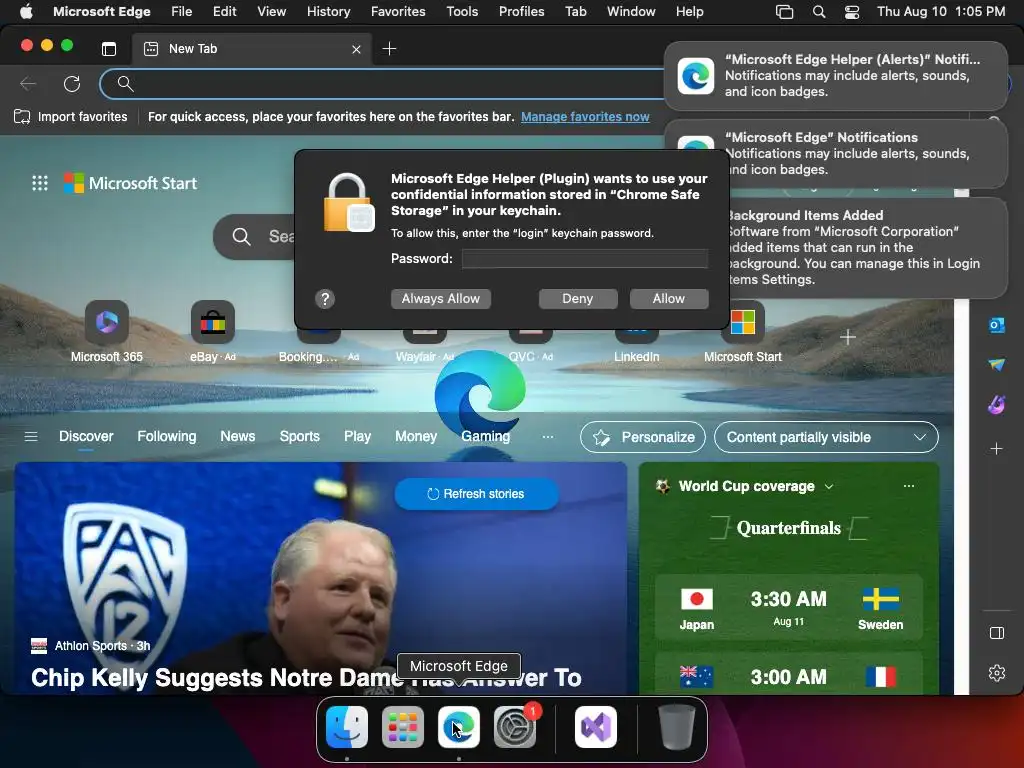Open the Favorites menu
Viewport: 1024px width, 768px height.
[x=398, y=11]
